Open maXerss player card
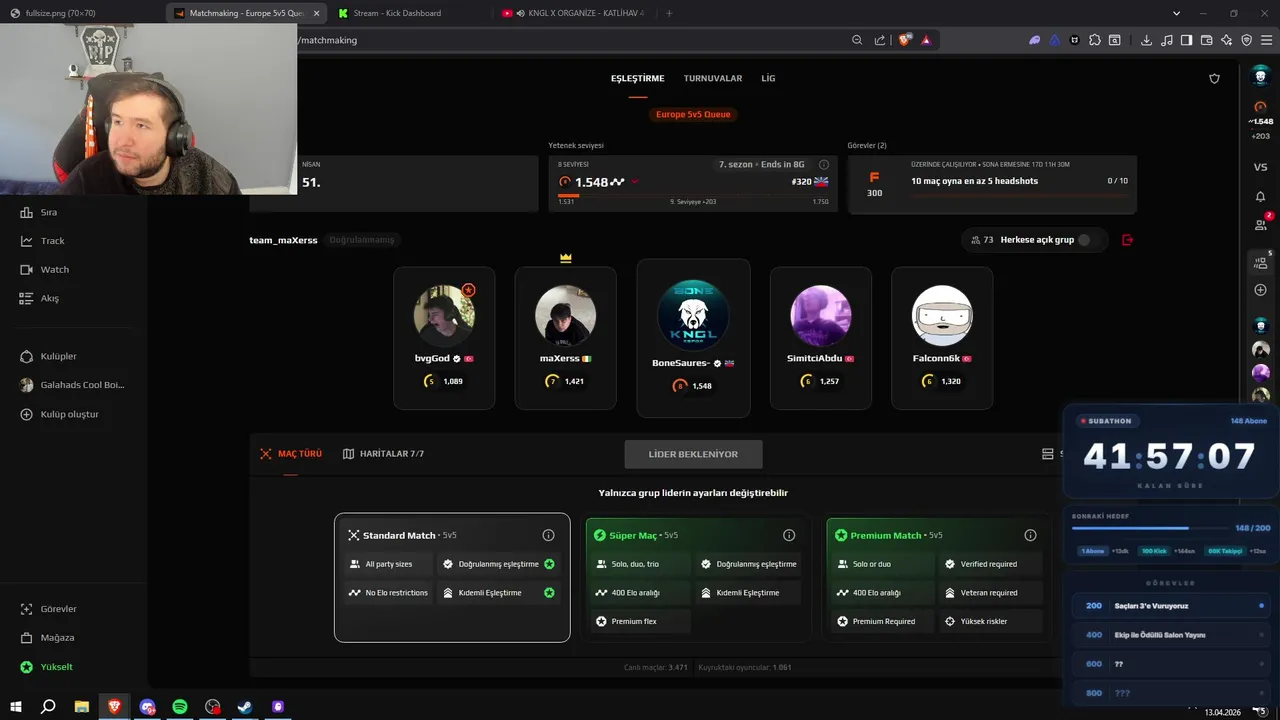The image size is (1280, 720). [565, 338]
